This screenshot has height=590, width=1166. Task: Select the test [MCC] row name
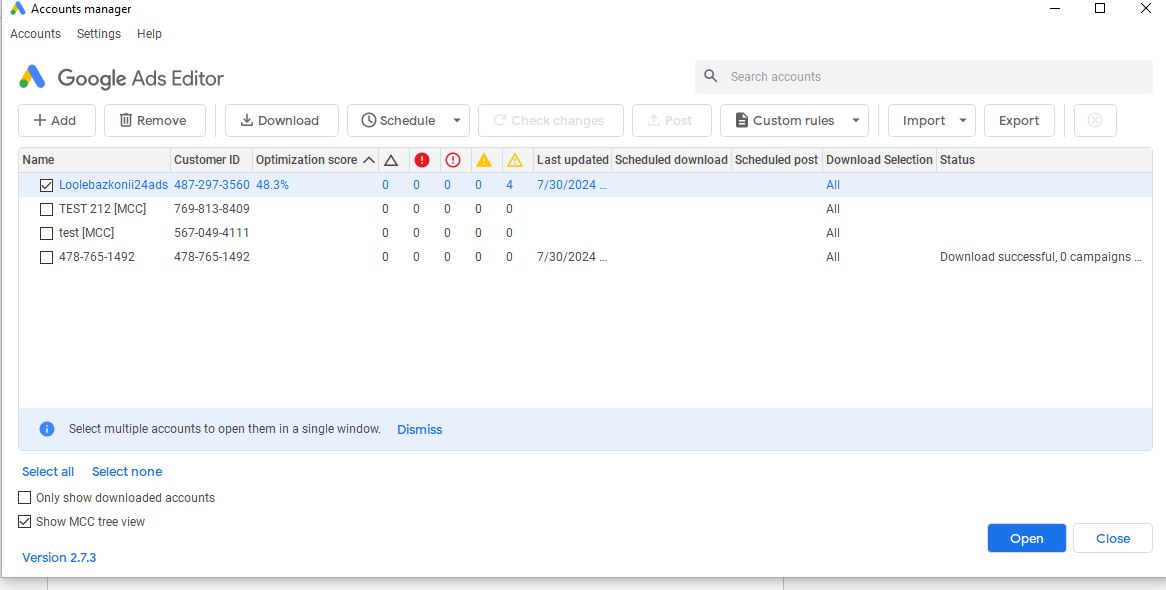[x=86, y=233]
